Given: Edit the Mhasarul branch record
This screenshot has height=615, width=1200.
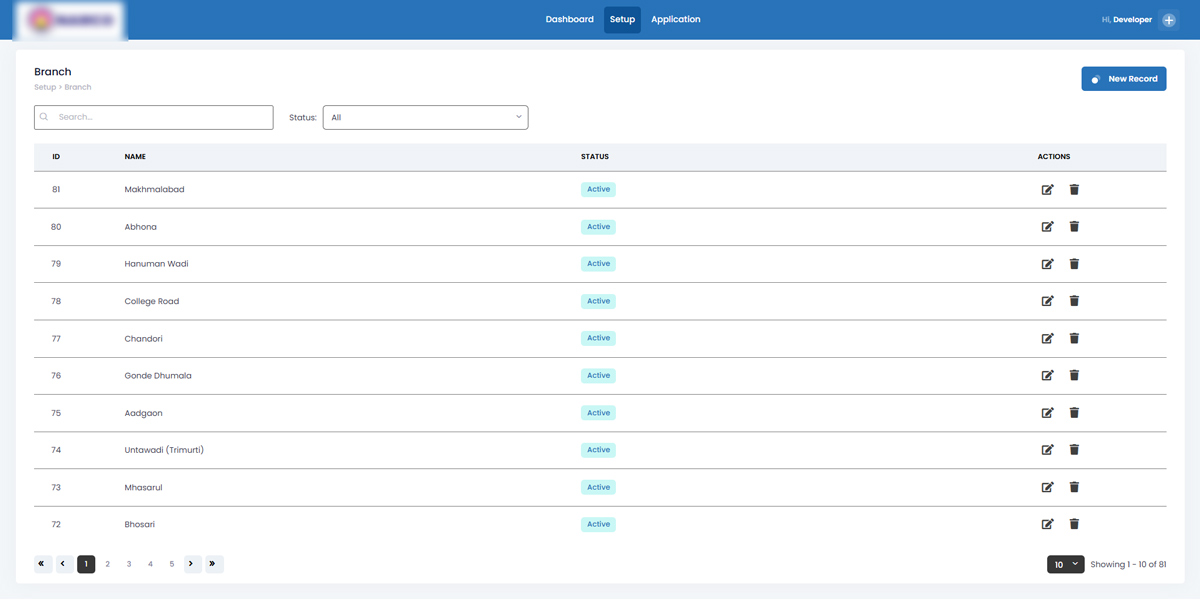Looking at the screenshot, I should tap(1047, 487).
